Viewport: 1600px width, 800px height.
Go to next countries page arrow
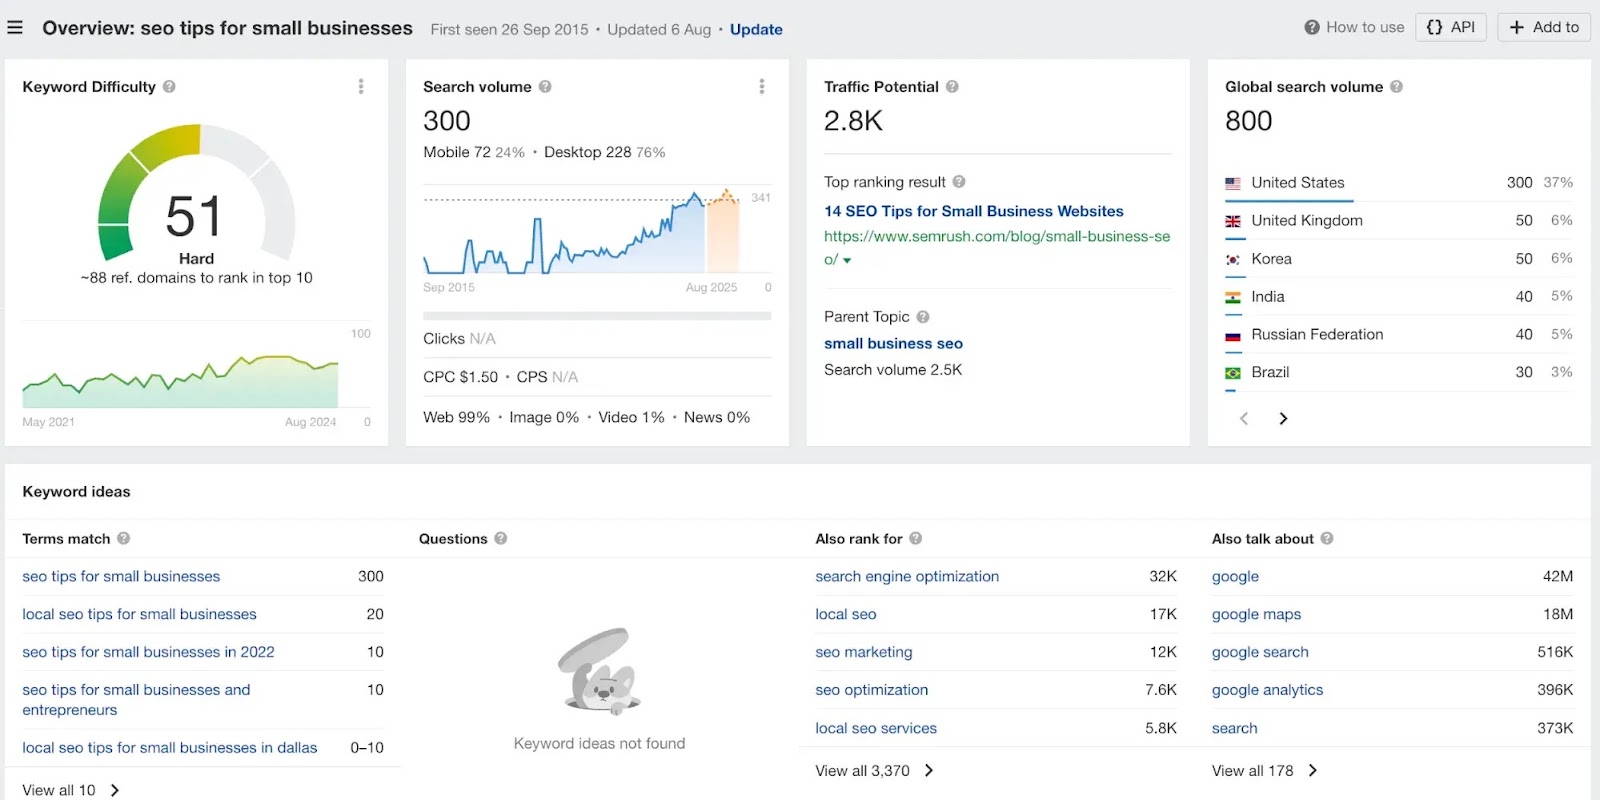click(1283, 418)
